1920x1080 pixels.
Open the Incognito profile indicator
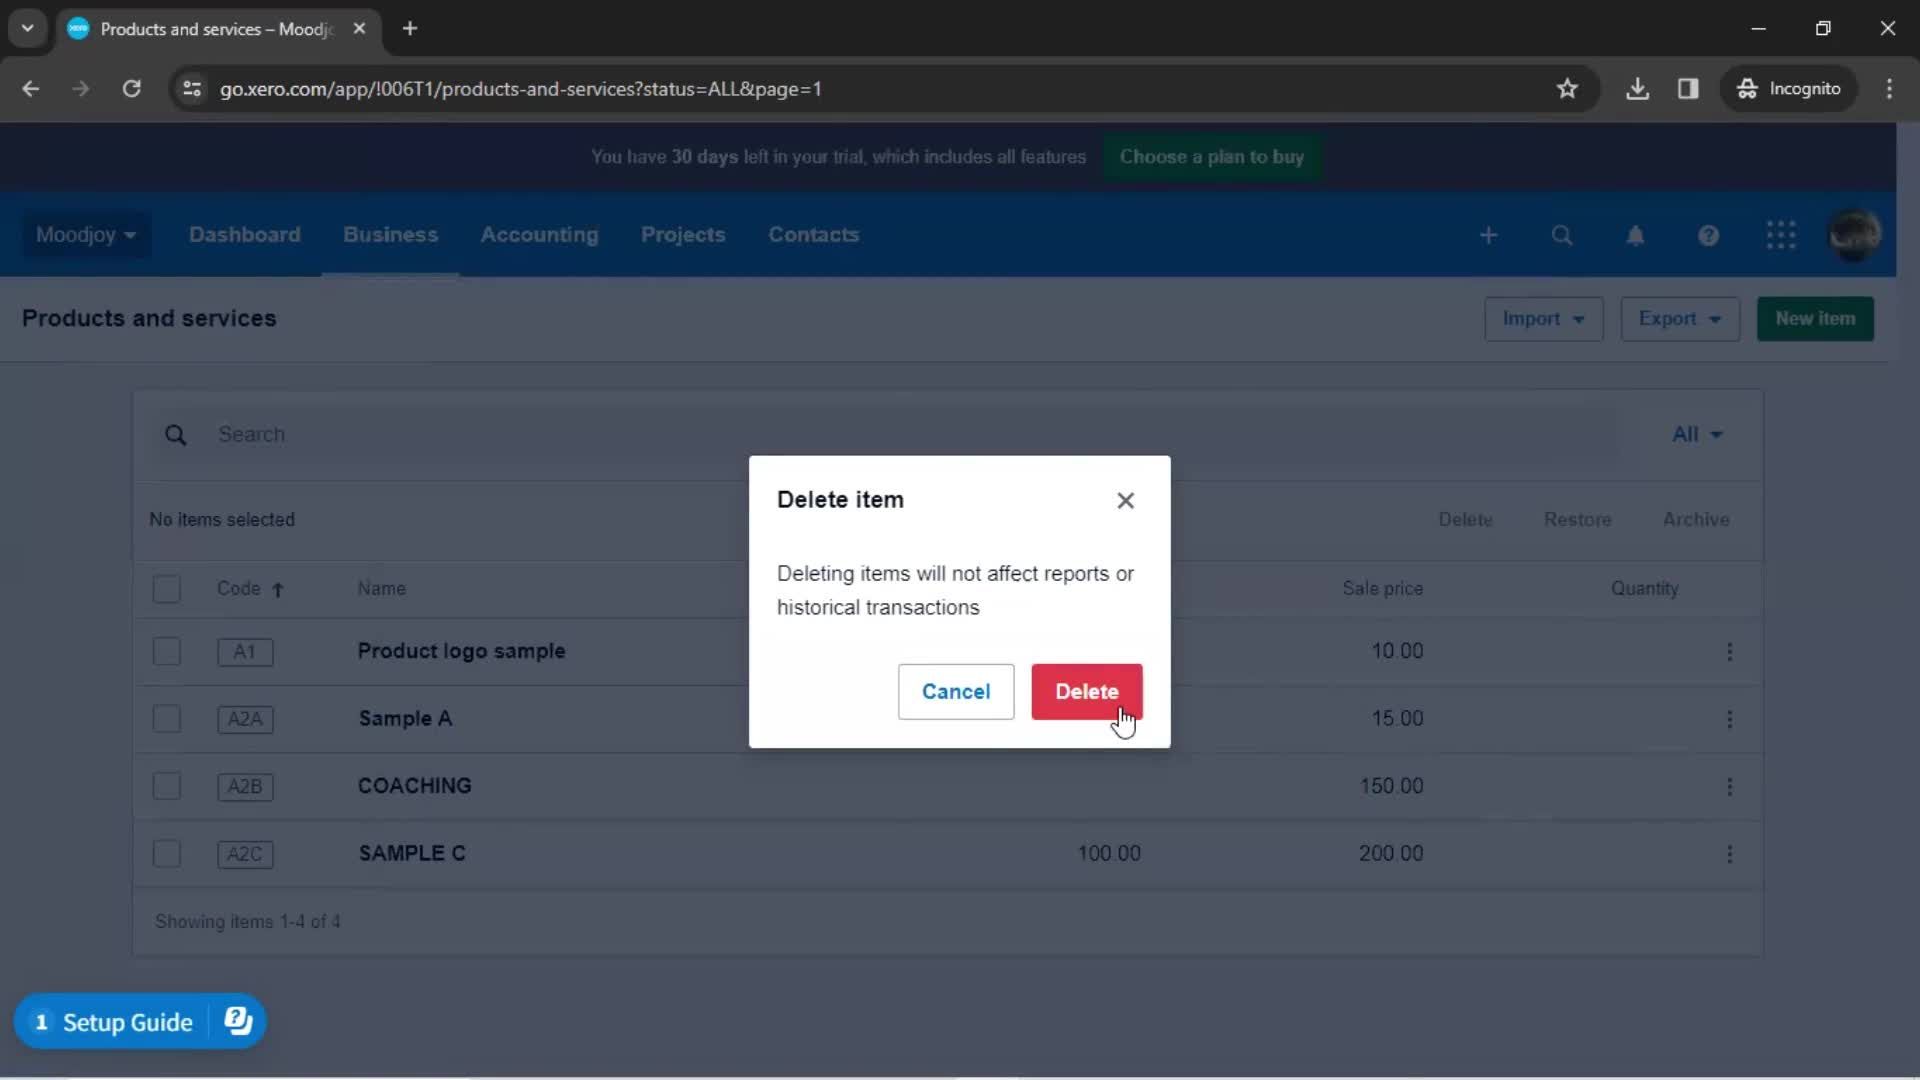tap(1788, 89)
